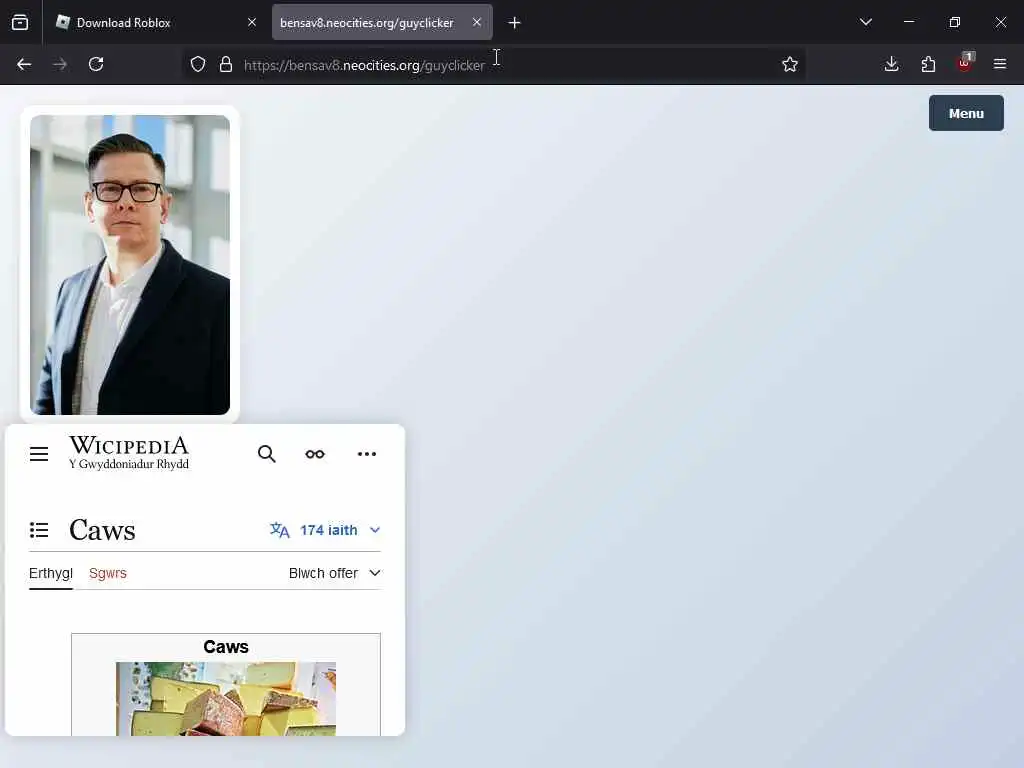Reload the current page
The image size is (1024, 768).
tap(96, 64)
